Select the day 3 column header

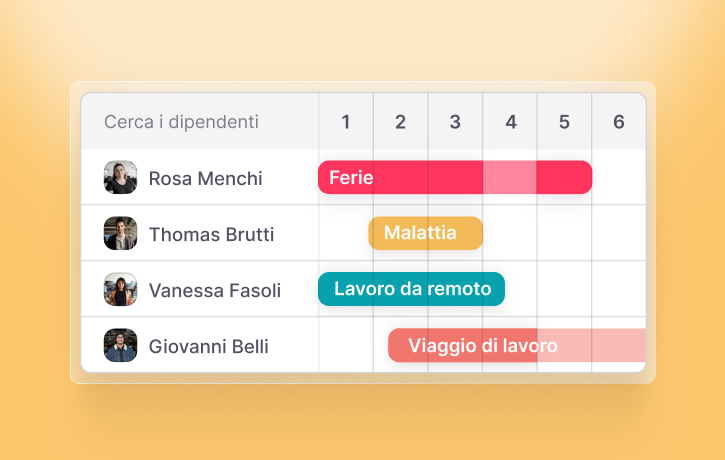click(455, 122)
